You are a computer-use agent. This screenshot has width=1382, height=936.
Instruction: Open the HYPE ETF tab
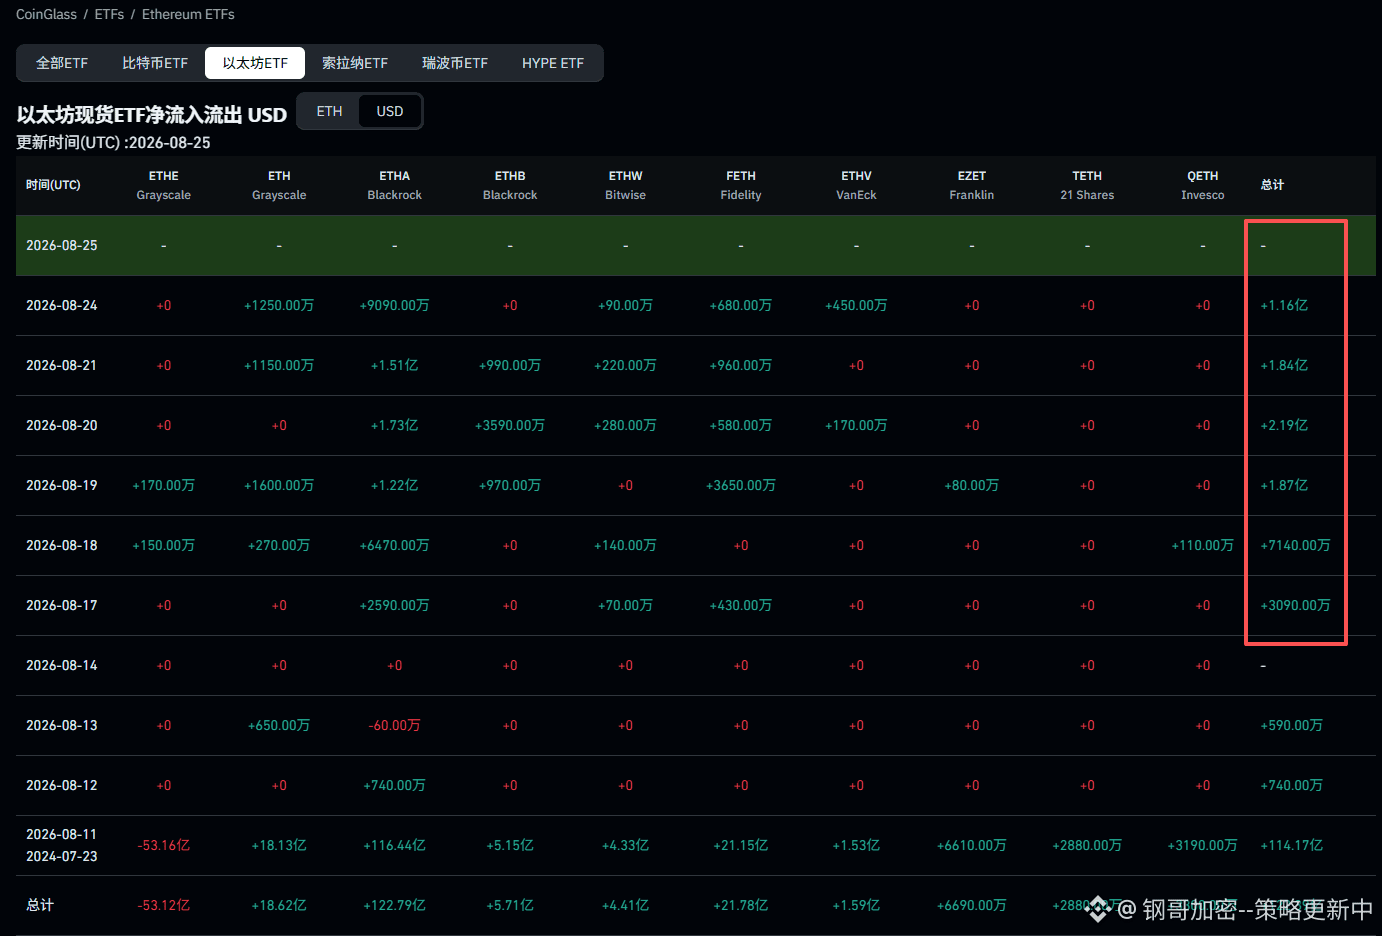pyautogui.click(x=553, y=63)
